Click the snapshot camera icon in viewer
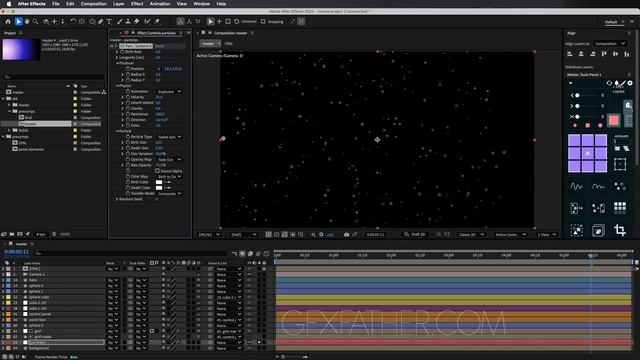The width and height of the screenshot is (640, 360). coord(346,234)
